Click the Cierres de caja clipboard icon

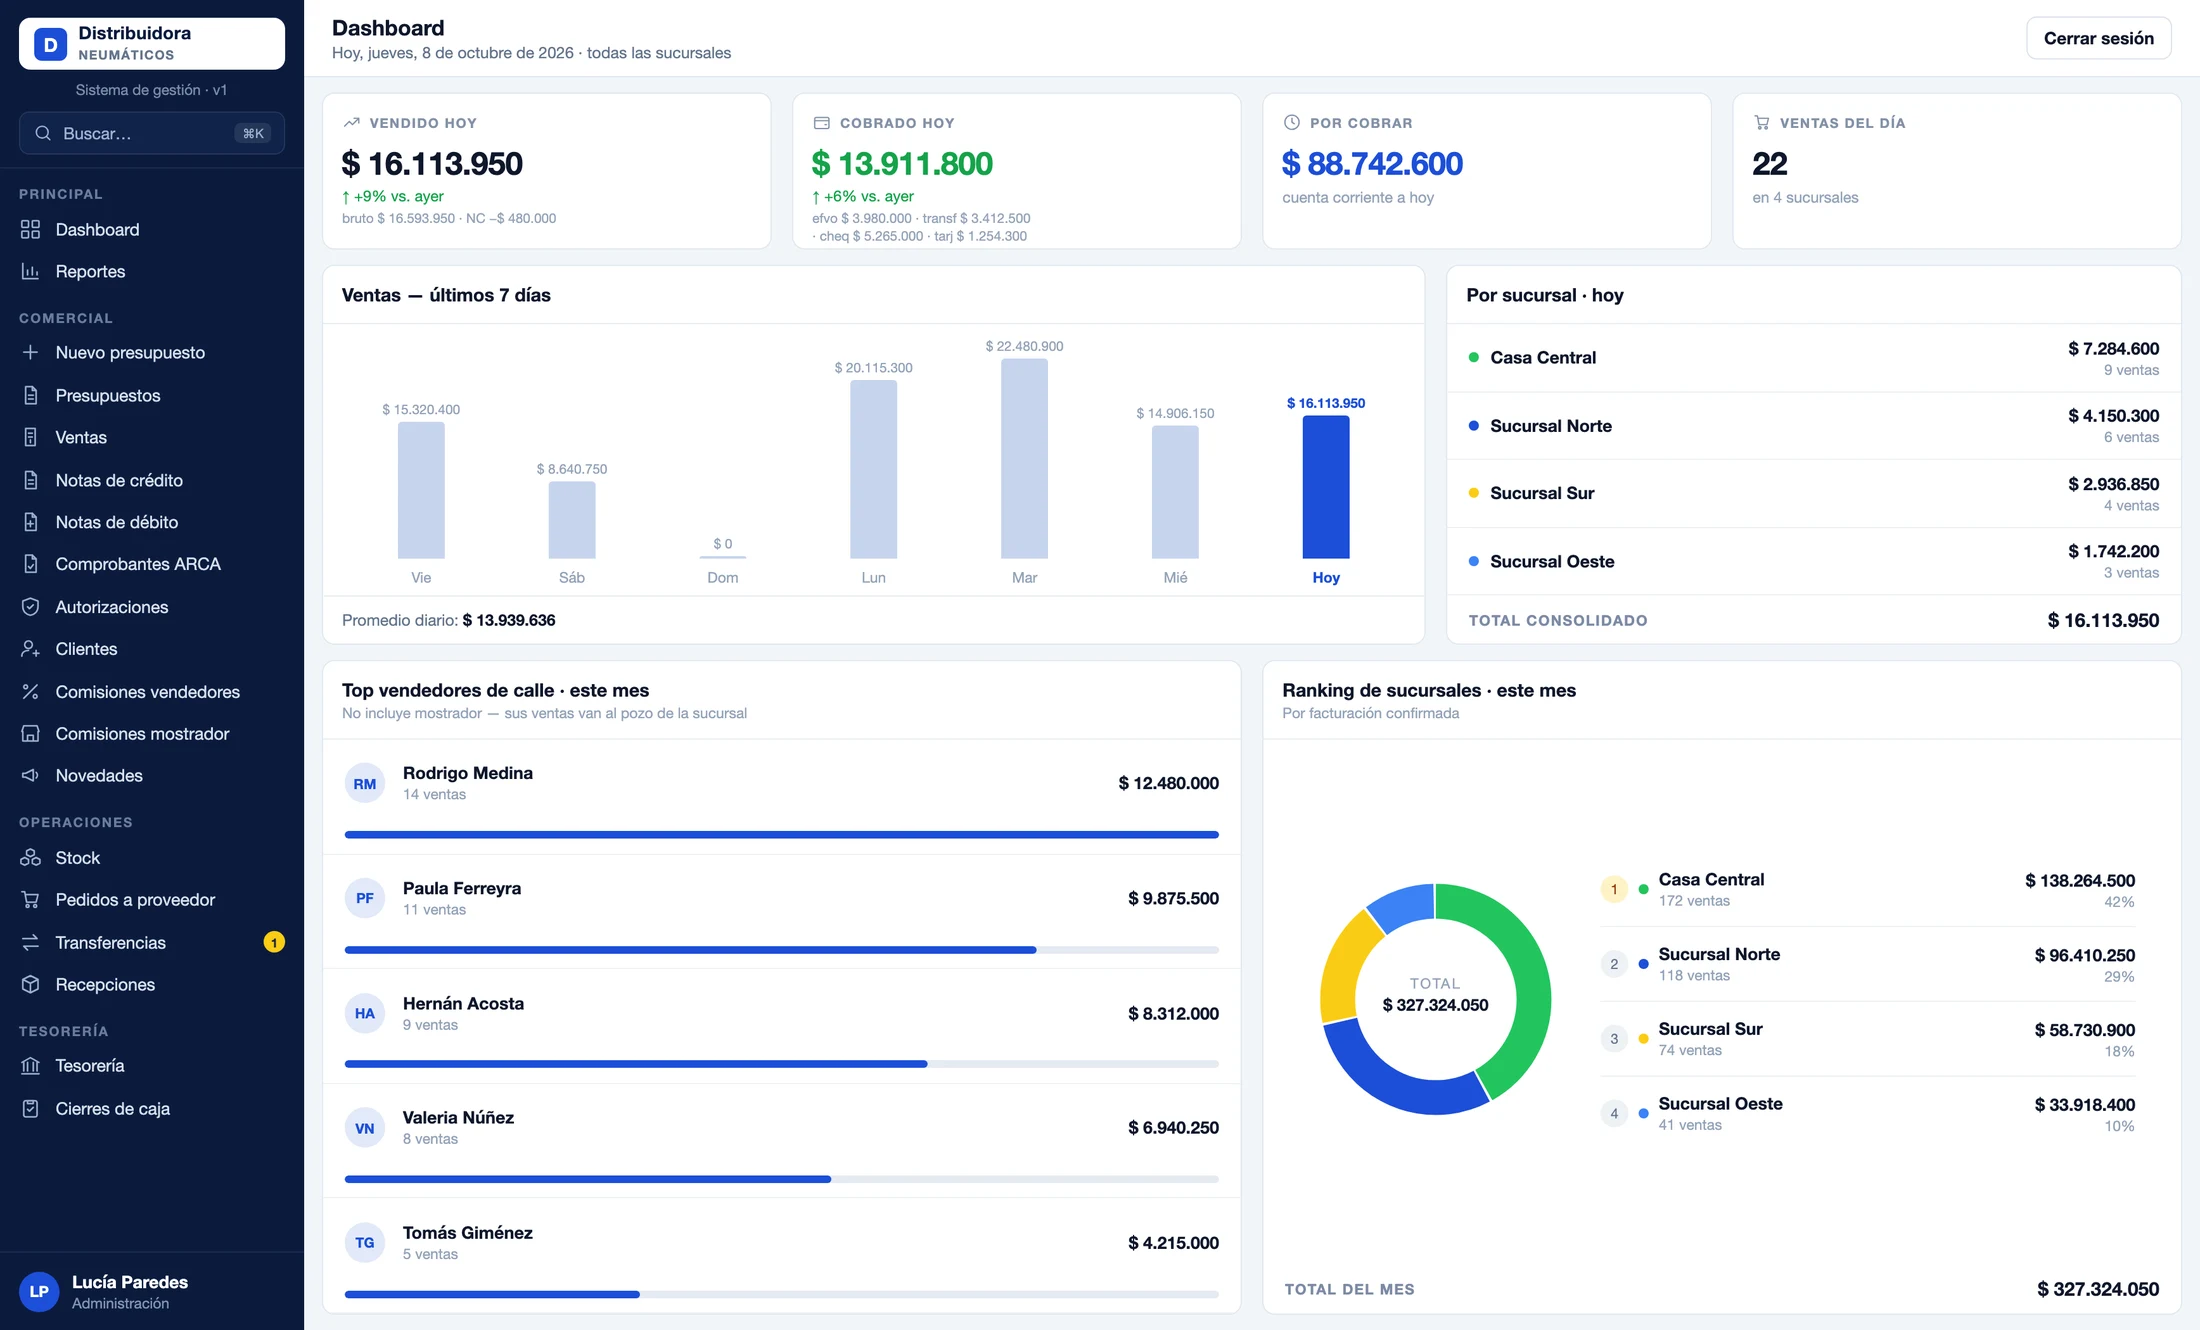[30, 1109]
